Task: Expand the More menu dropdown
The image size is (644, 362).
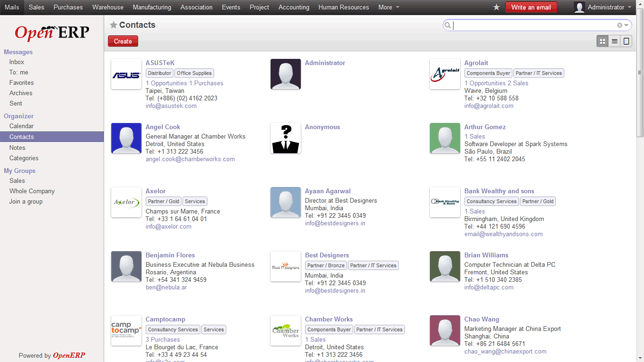Action: tap(389, 7)
